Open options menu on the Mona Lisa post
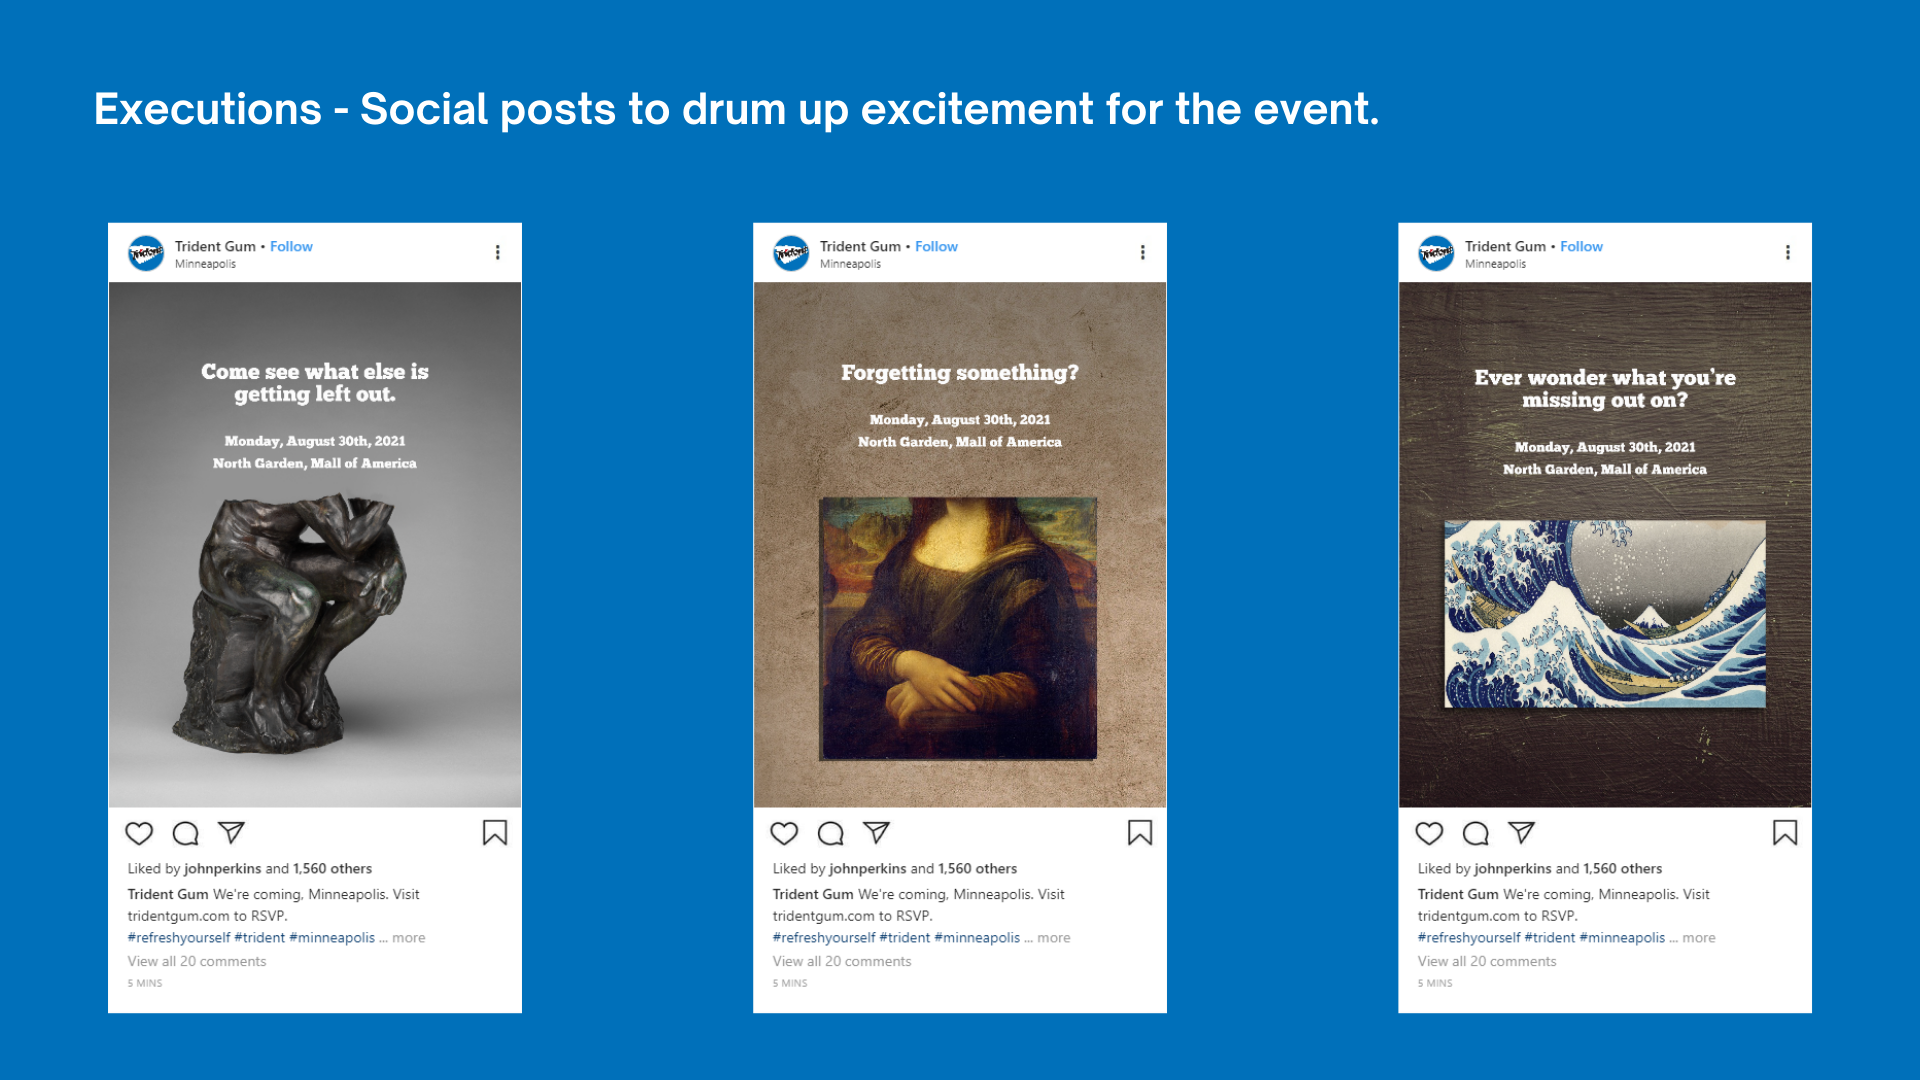 tap(1143, 252)
